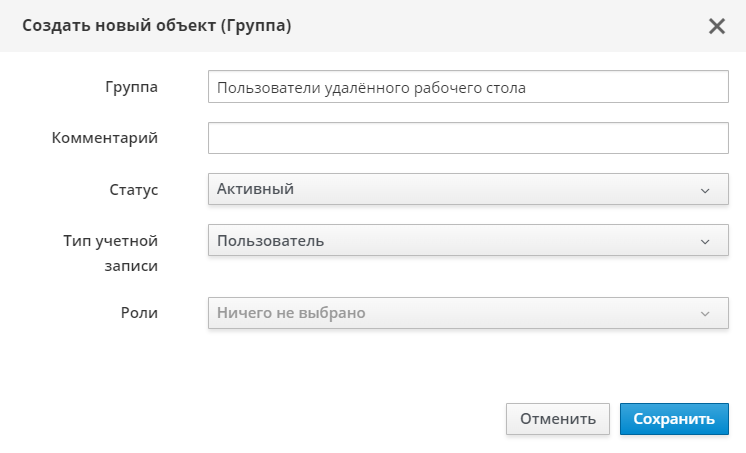Click the Группа field label
This screenshot has height=453, width=746.
point(132,87)
